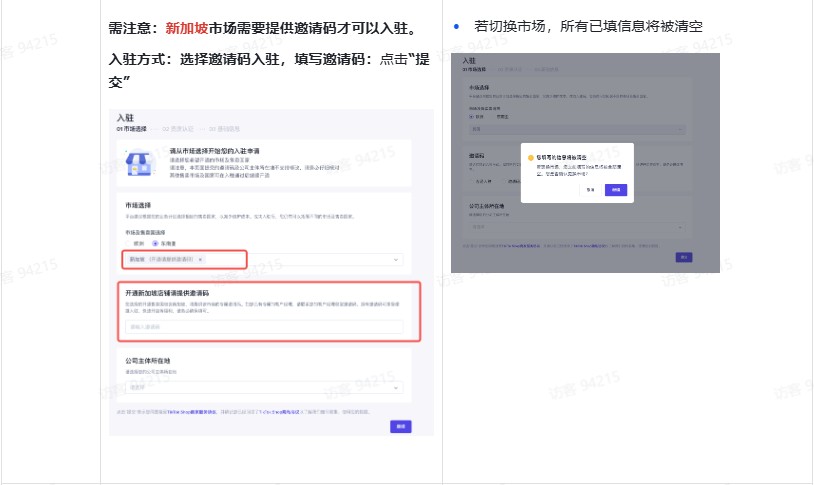Click the storefront illustration icon in the banner
This screenshot has width=814, height=485.
136,163
